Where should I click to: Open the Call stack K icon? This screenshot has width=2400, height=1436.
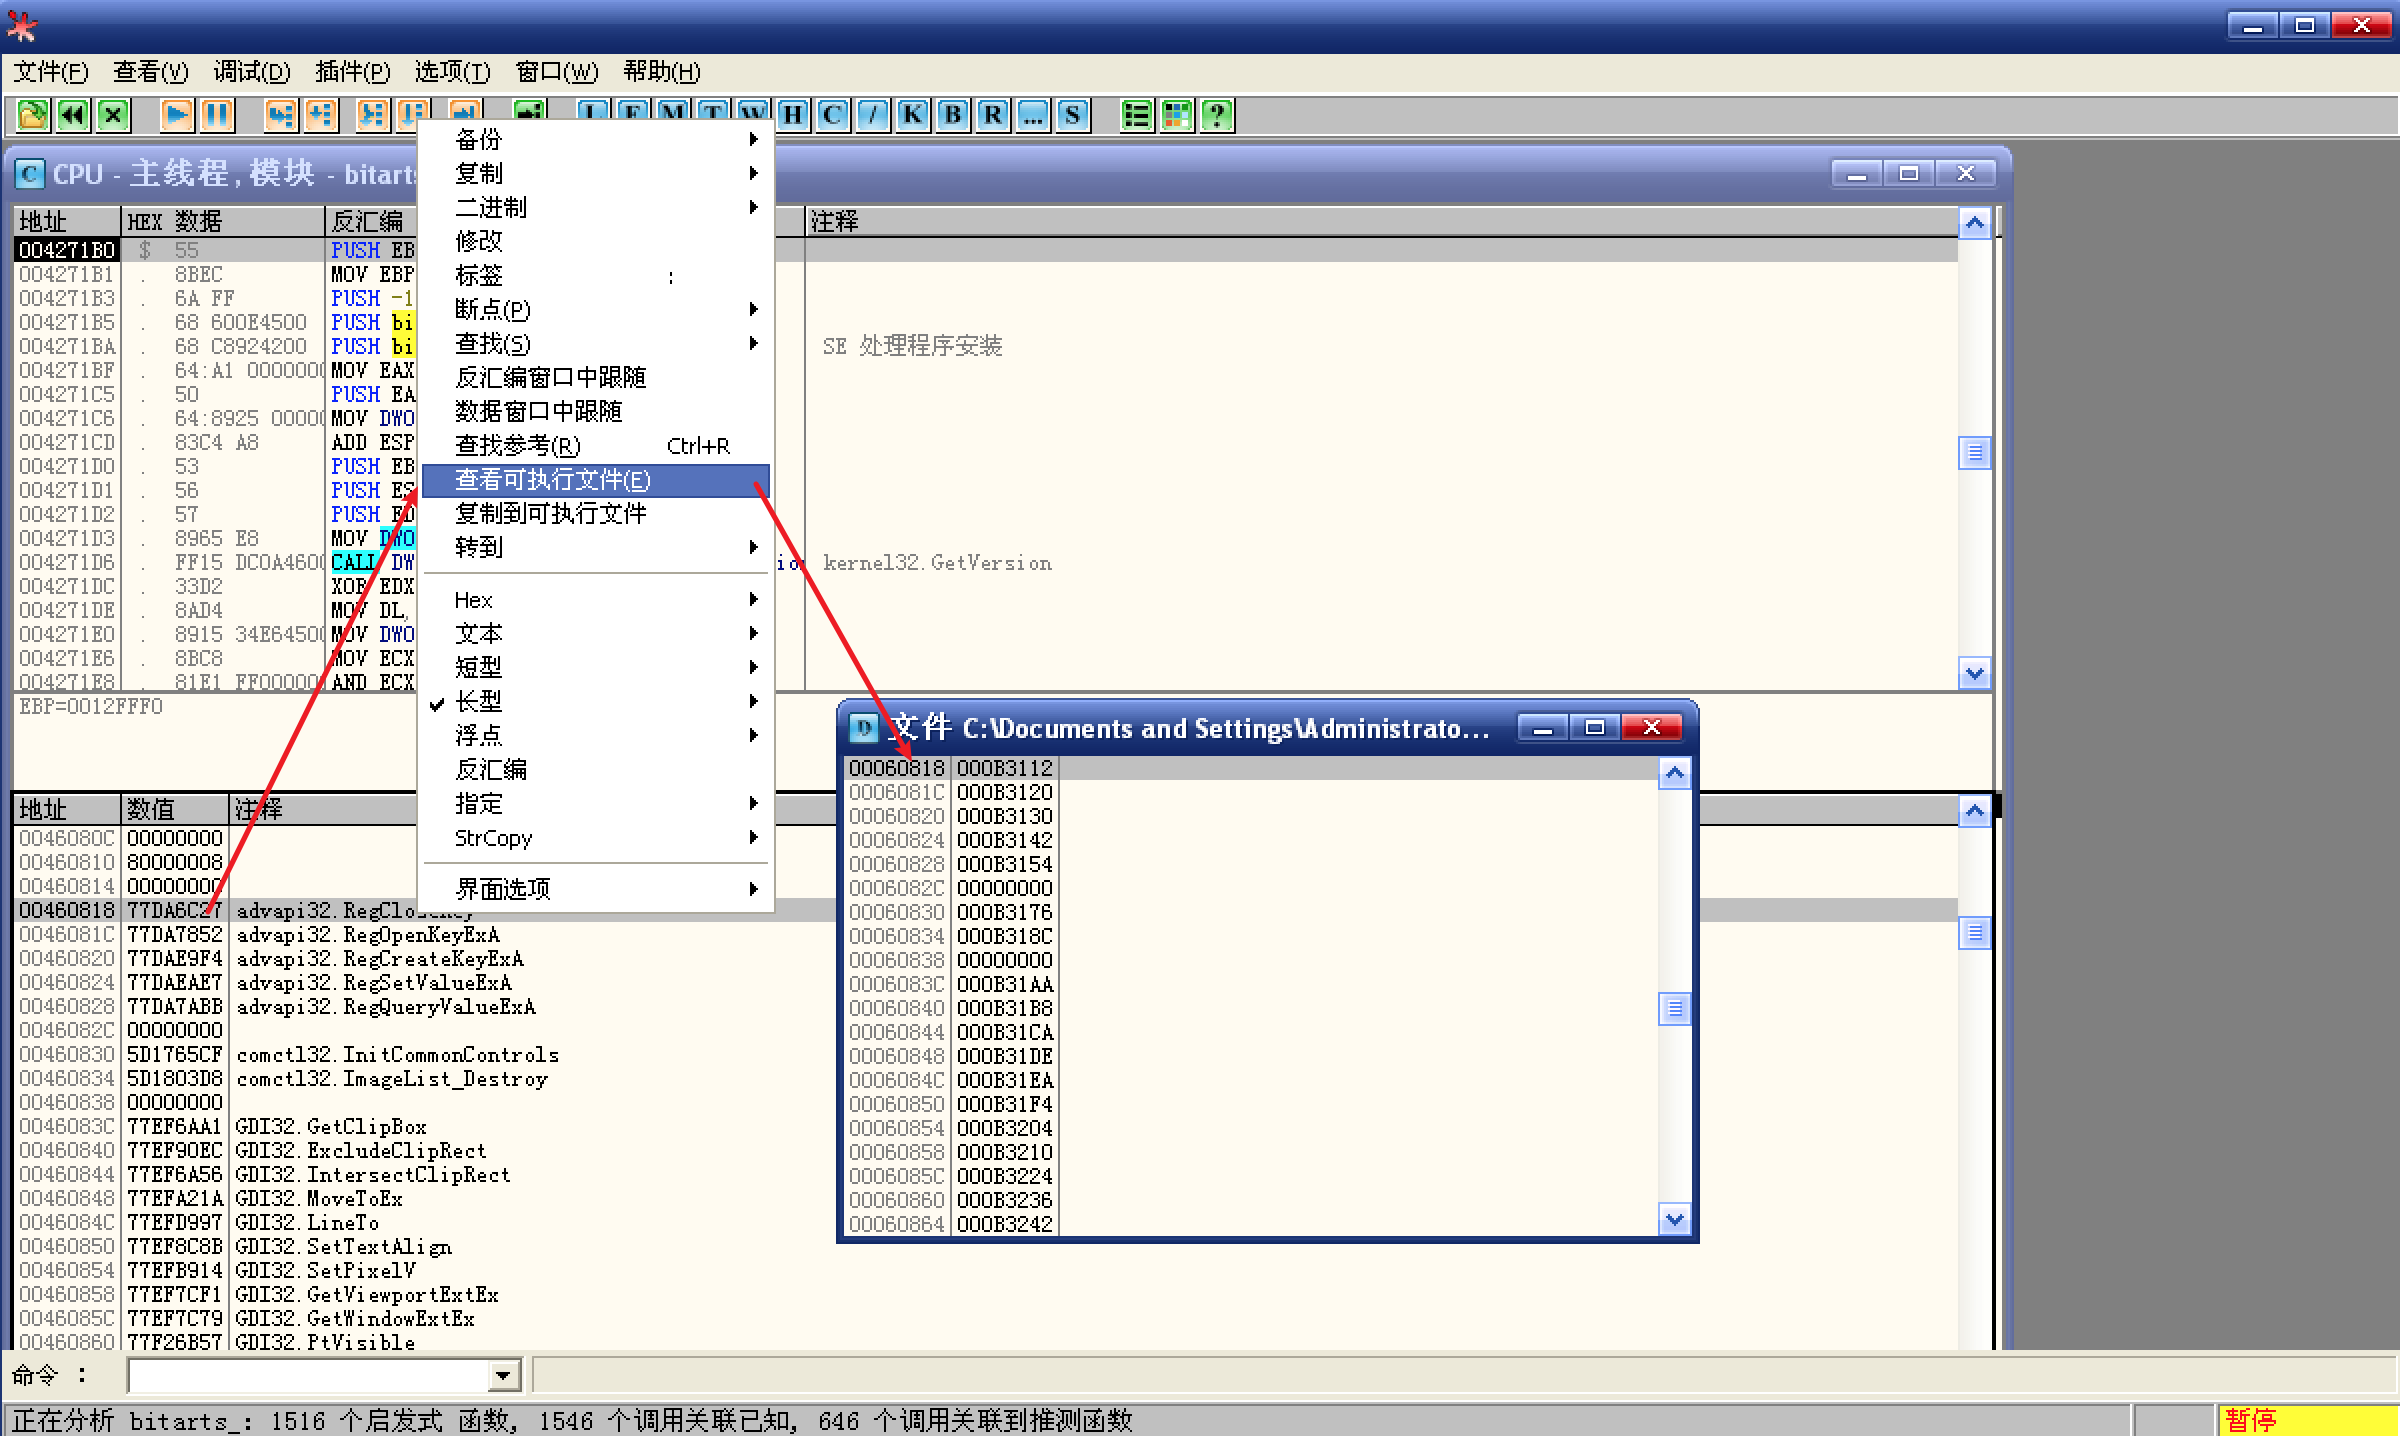[912, 115]
